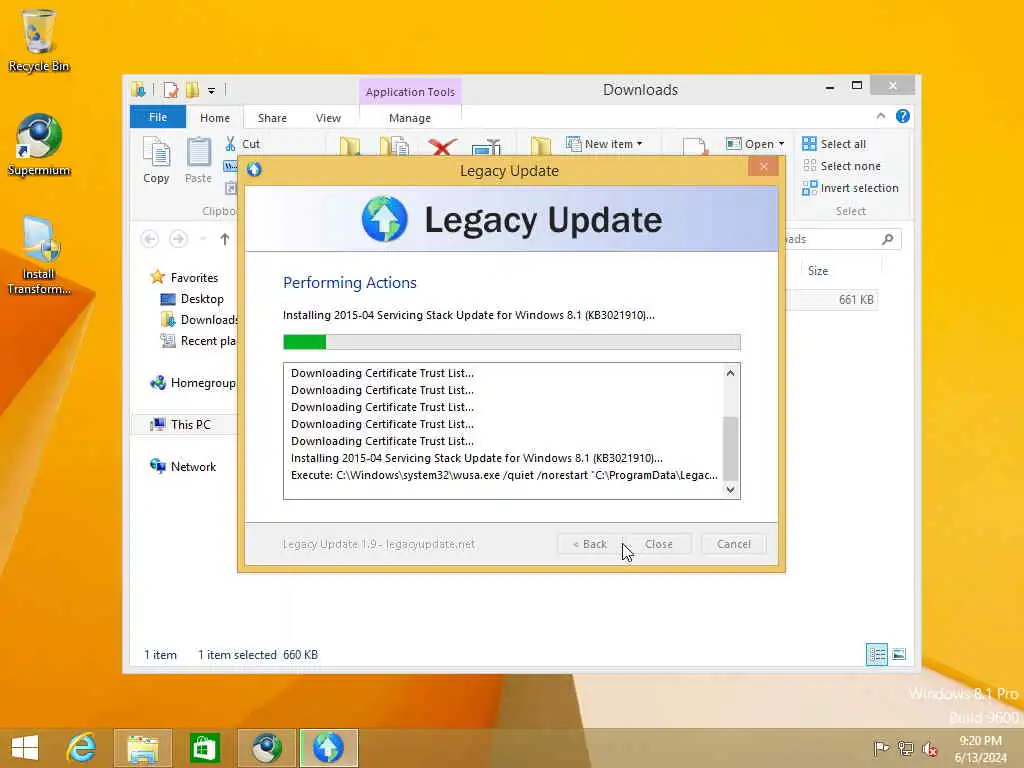Click the Select all ribbon button
This screenshot has height=768, width=1024.
click(835, 144)
